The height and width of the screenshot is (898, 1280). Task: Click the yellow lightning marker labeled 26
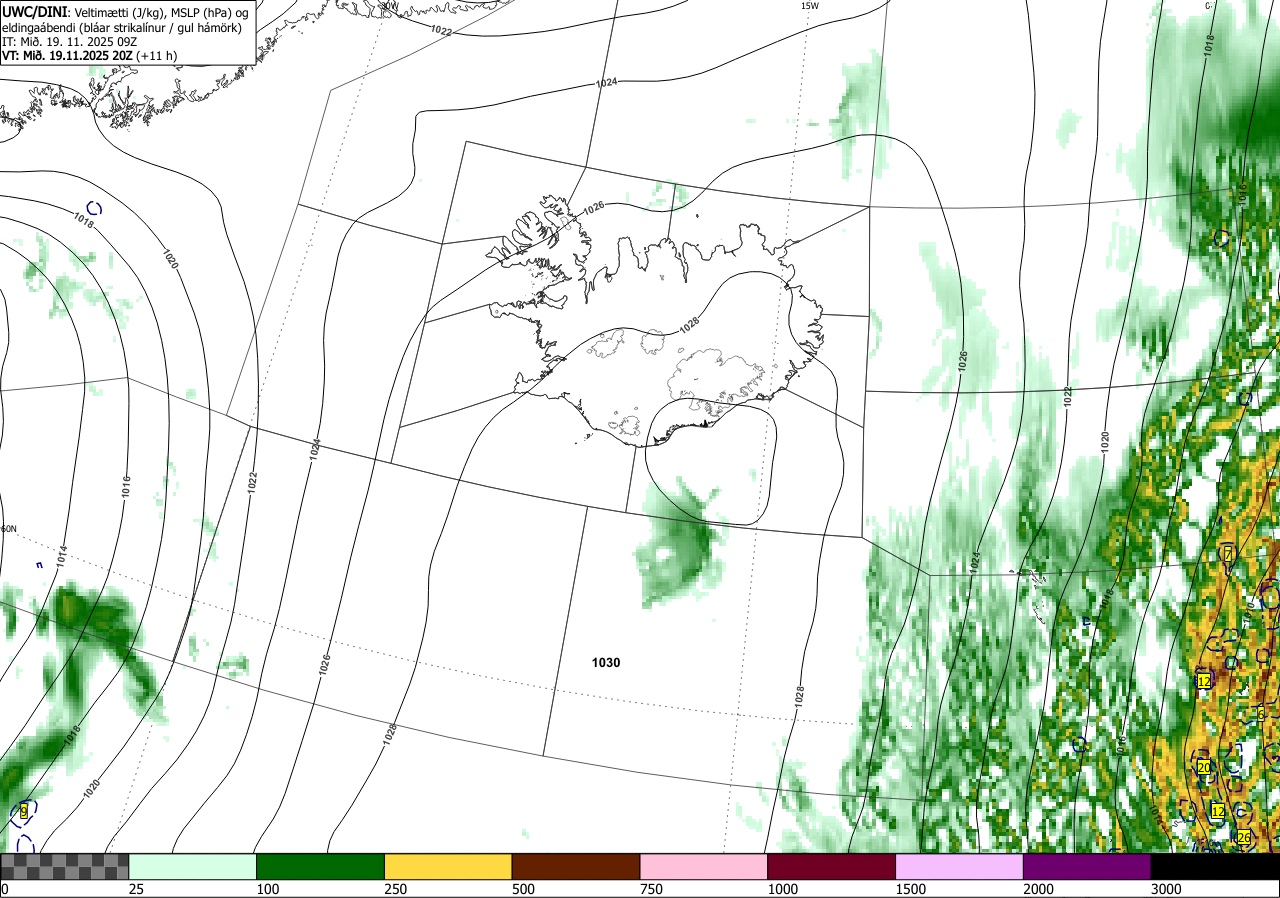(x=1244, y=837)
